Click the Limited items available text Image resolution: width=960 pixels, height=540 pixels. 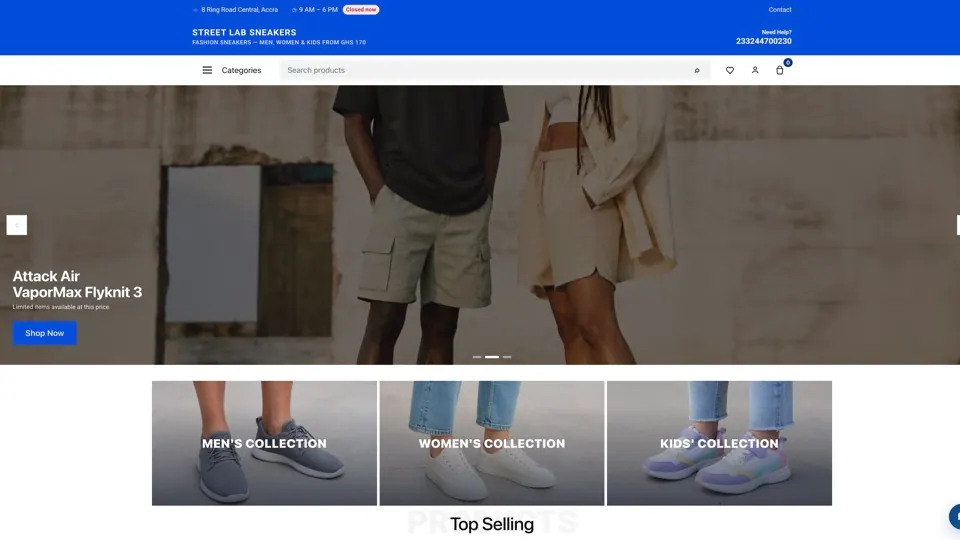point(61,307)
